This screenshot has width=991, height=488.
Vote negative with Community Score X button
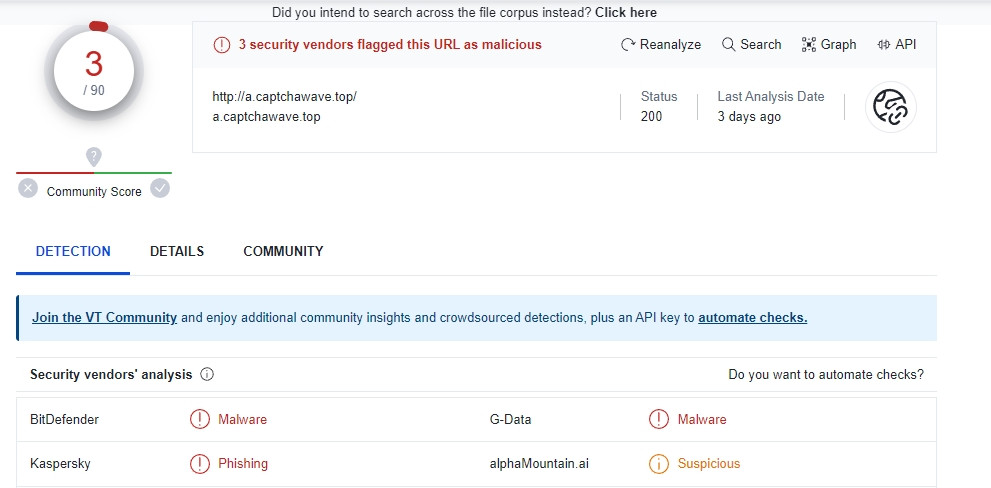pyautogui.click(x=28, y=188)
